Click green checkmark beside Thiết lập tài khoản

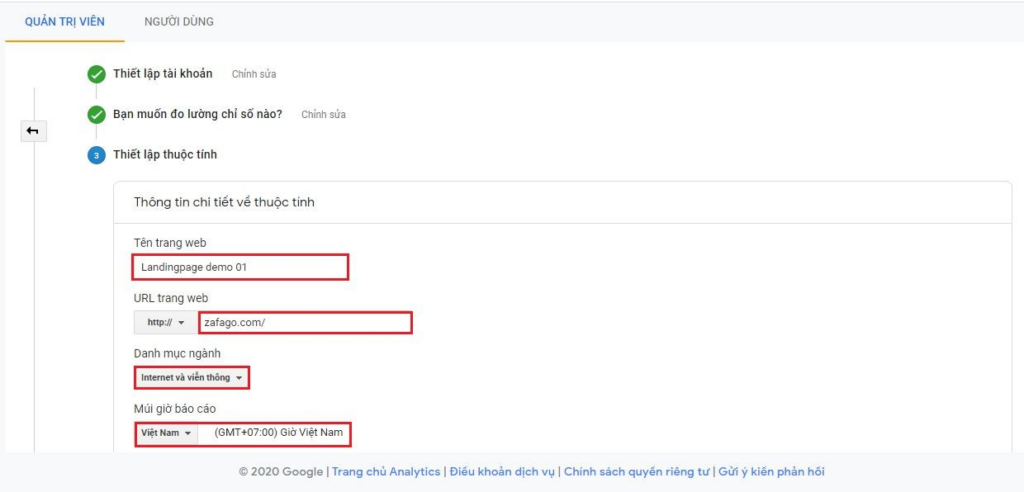(96, 74)
